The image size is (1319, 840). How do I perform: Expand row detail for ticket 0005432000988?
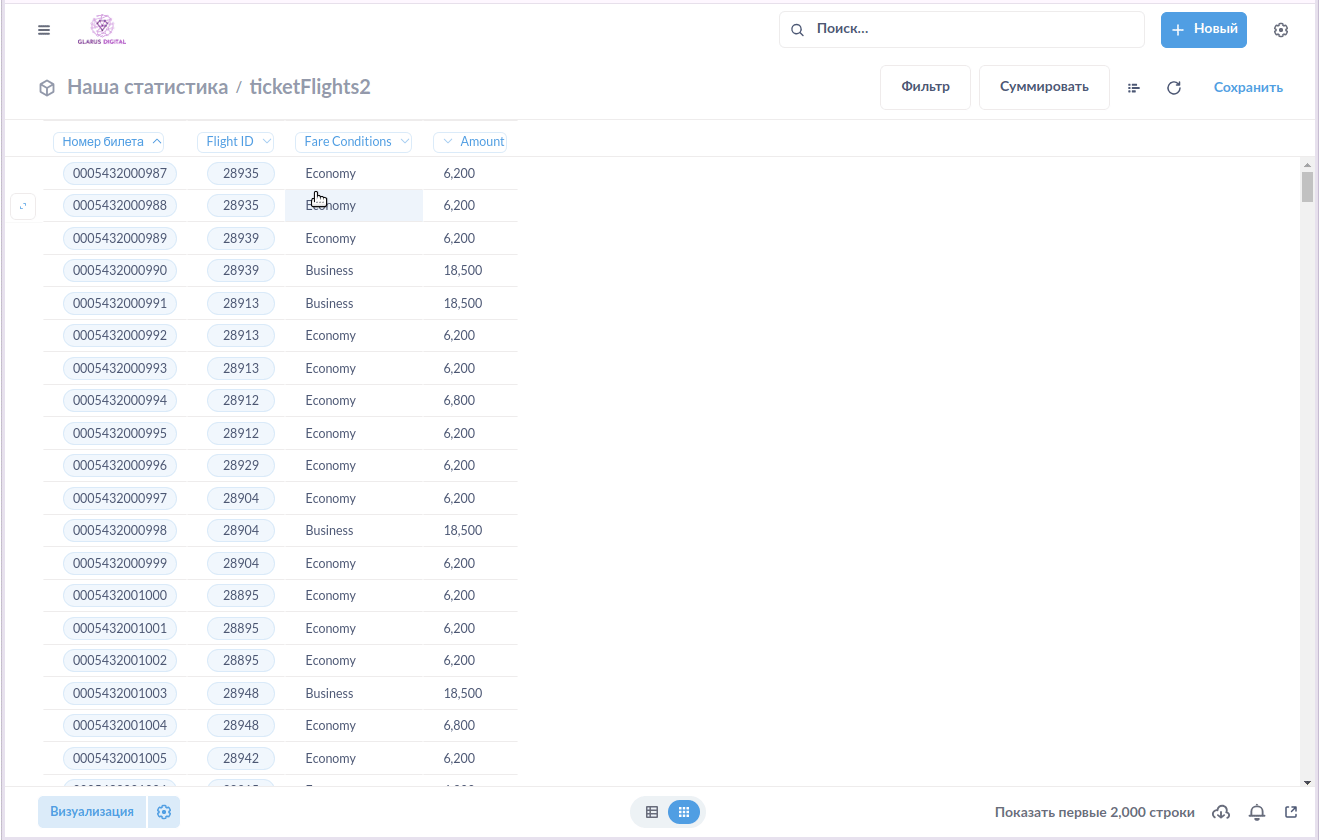click(23, 206)
